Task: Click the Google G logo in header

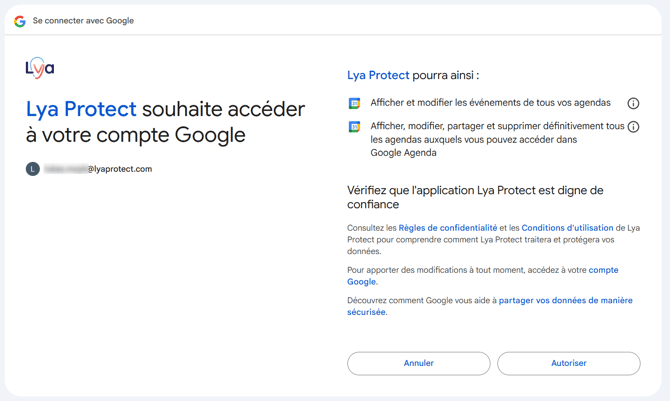Action: [x=20, y=21]
